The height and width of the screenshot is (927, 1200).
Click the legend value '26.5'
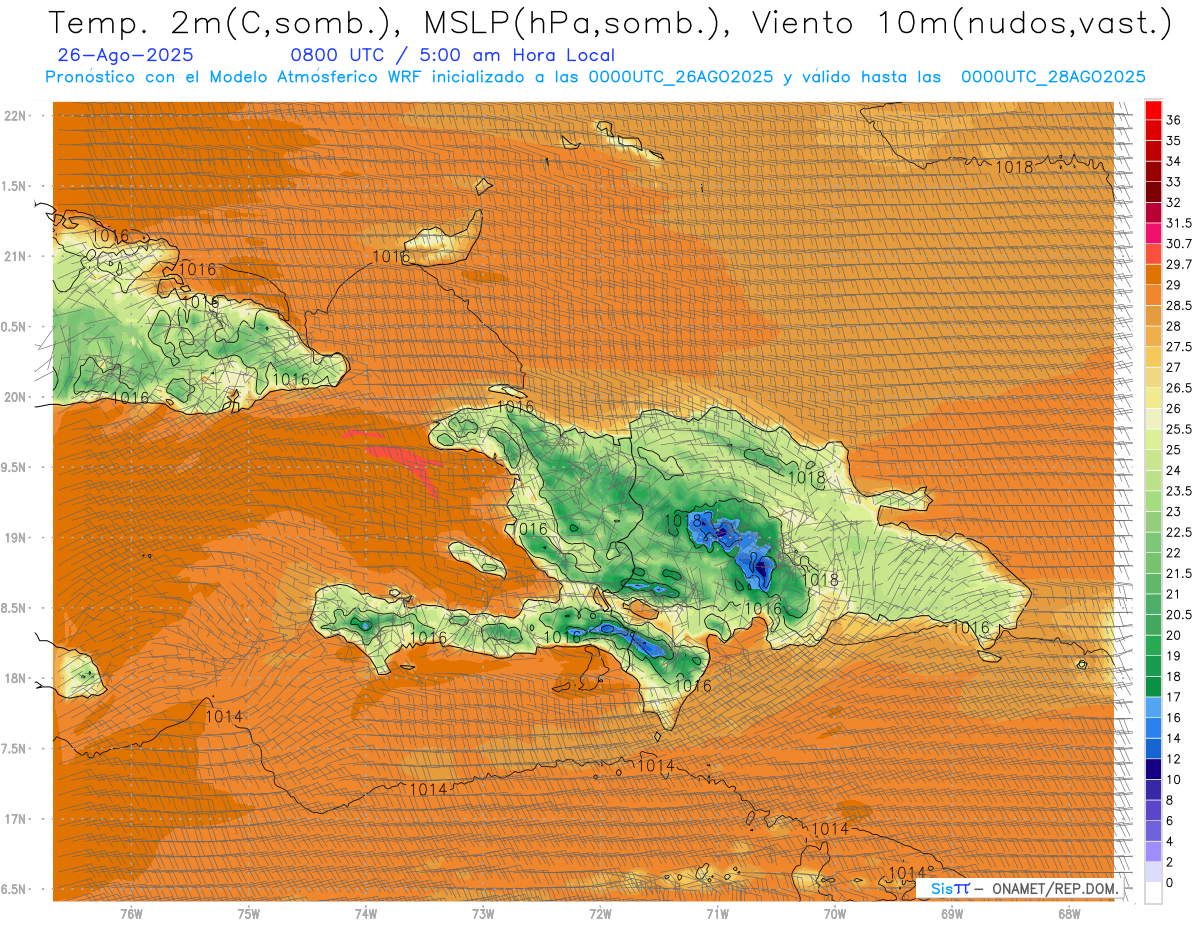click(x=1179, y=388)
